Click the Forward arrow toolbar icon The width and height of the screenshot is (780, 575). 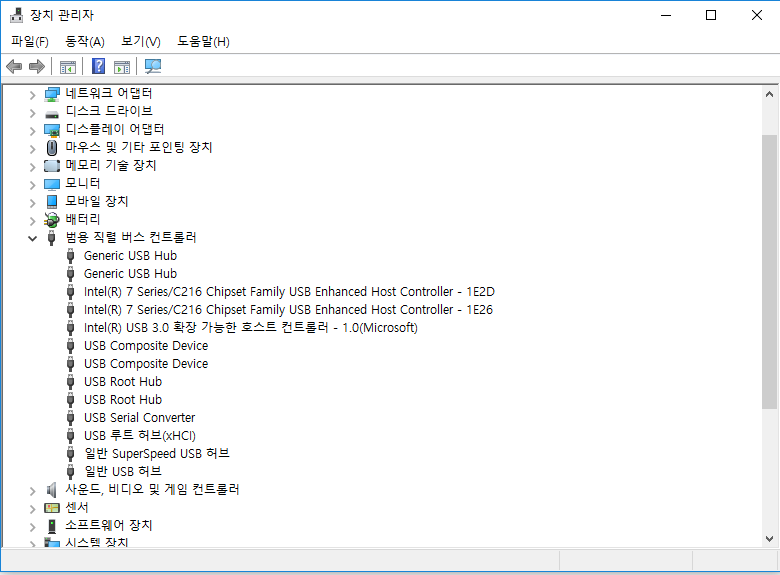(x=37, y=66)
